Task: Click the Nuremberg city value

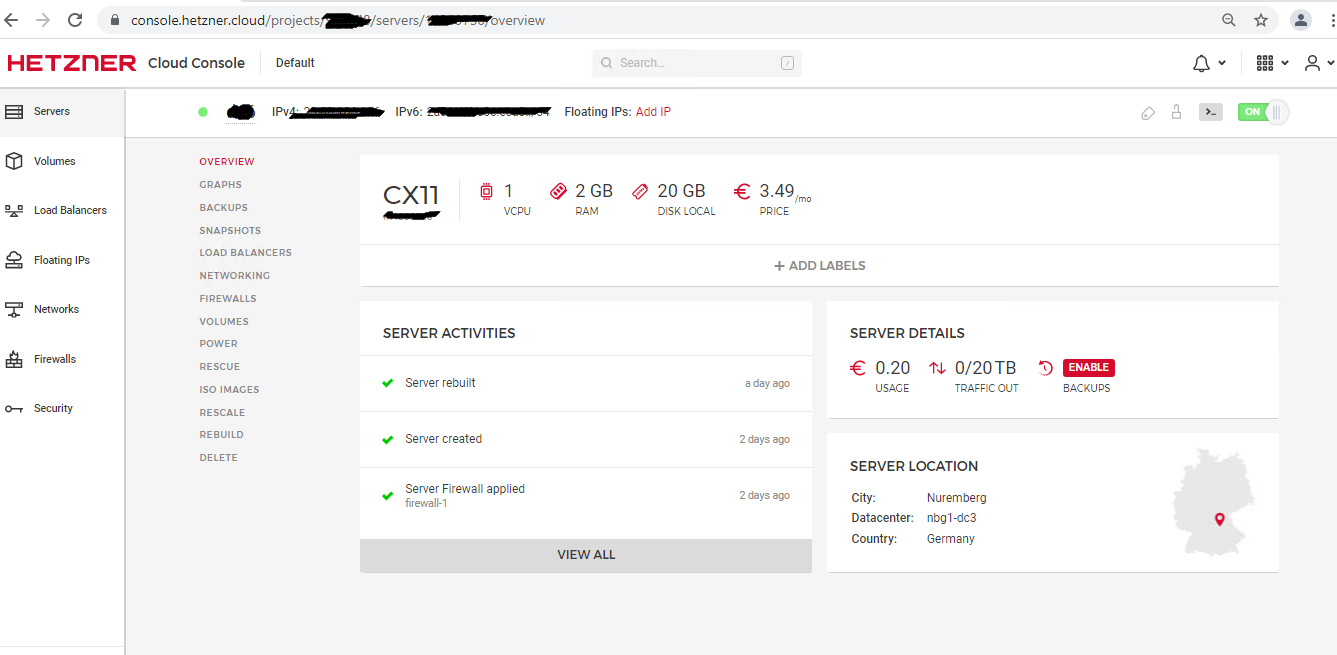Action: [956, 498]
